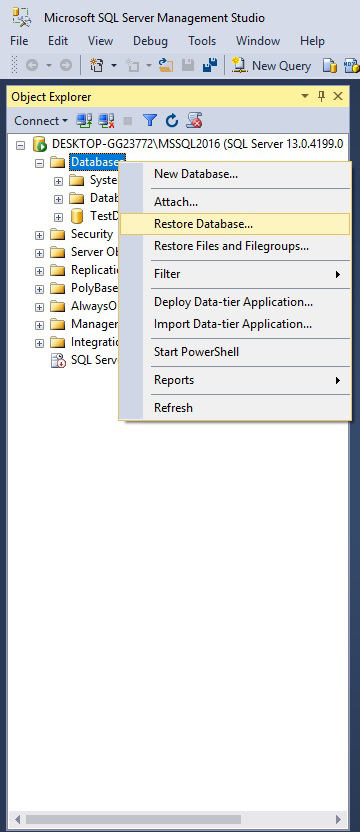This screenshot has height=832, width=360.
Task: Click the Stop Activity script icon
Action: pyautogui.click(x=194, y=121)
